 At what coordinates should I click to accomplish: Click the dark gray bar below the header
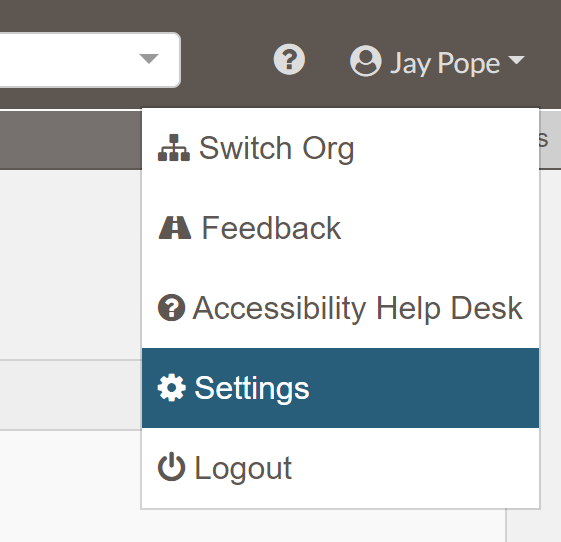71,140
